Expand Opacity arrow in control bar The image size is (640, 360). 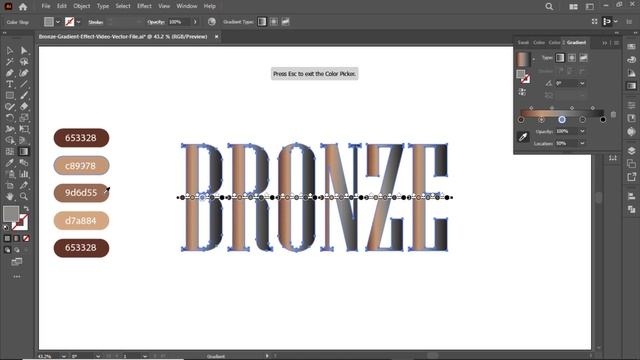[195, 22]
